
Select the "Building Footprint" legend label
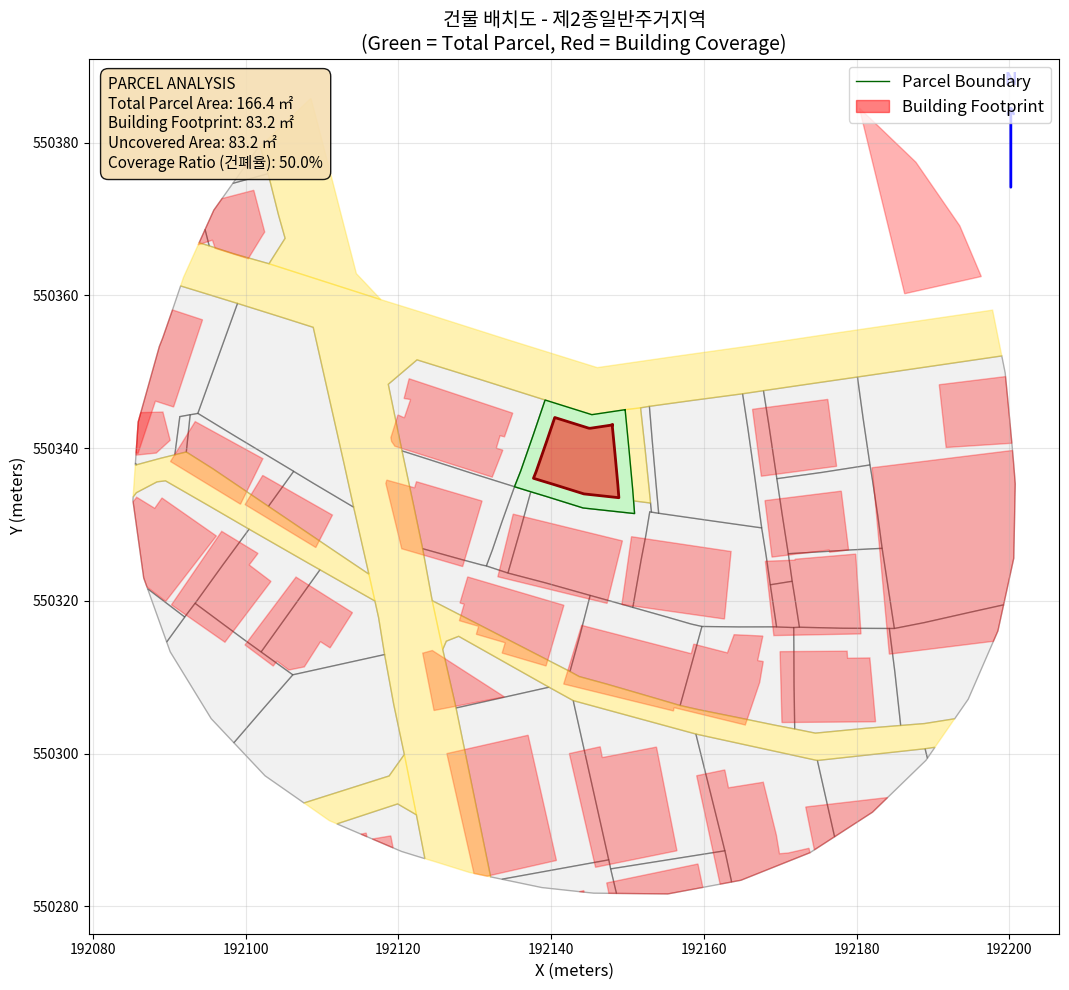972,106
